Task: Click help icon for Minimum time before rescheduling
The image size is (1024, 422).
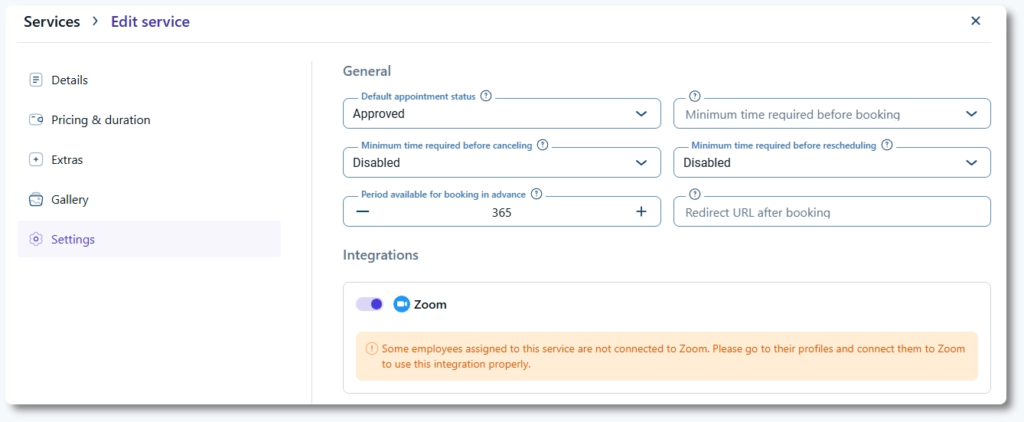Action: point(887,145)
